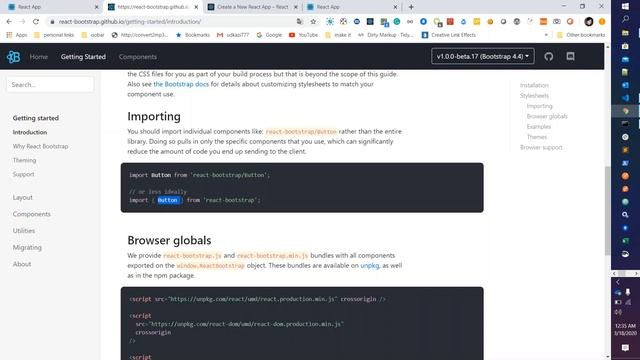Click the Chrome icon in the taskbar
This screenshot has height=360, width=640.
click(625, 111)
